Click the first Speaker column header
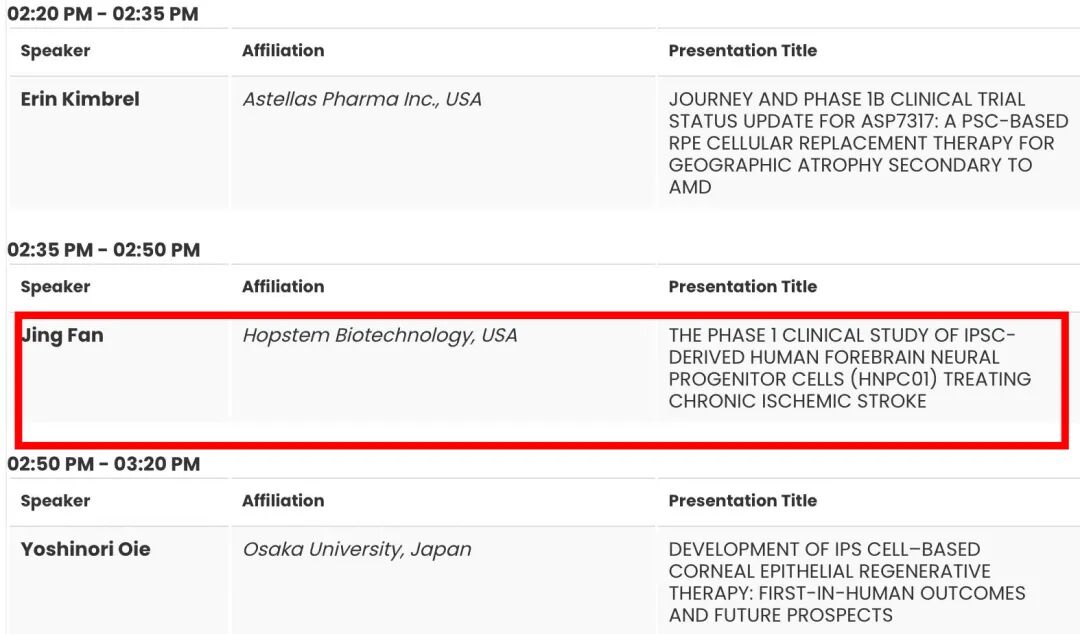Screen dimensions: 1080x634 point(55,50)
